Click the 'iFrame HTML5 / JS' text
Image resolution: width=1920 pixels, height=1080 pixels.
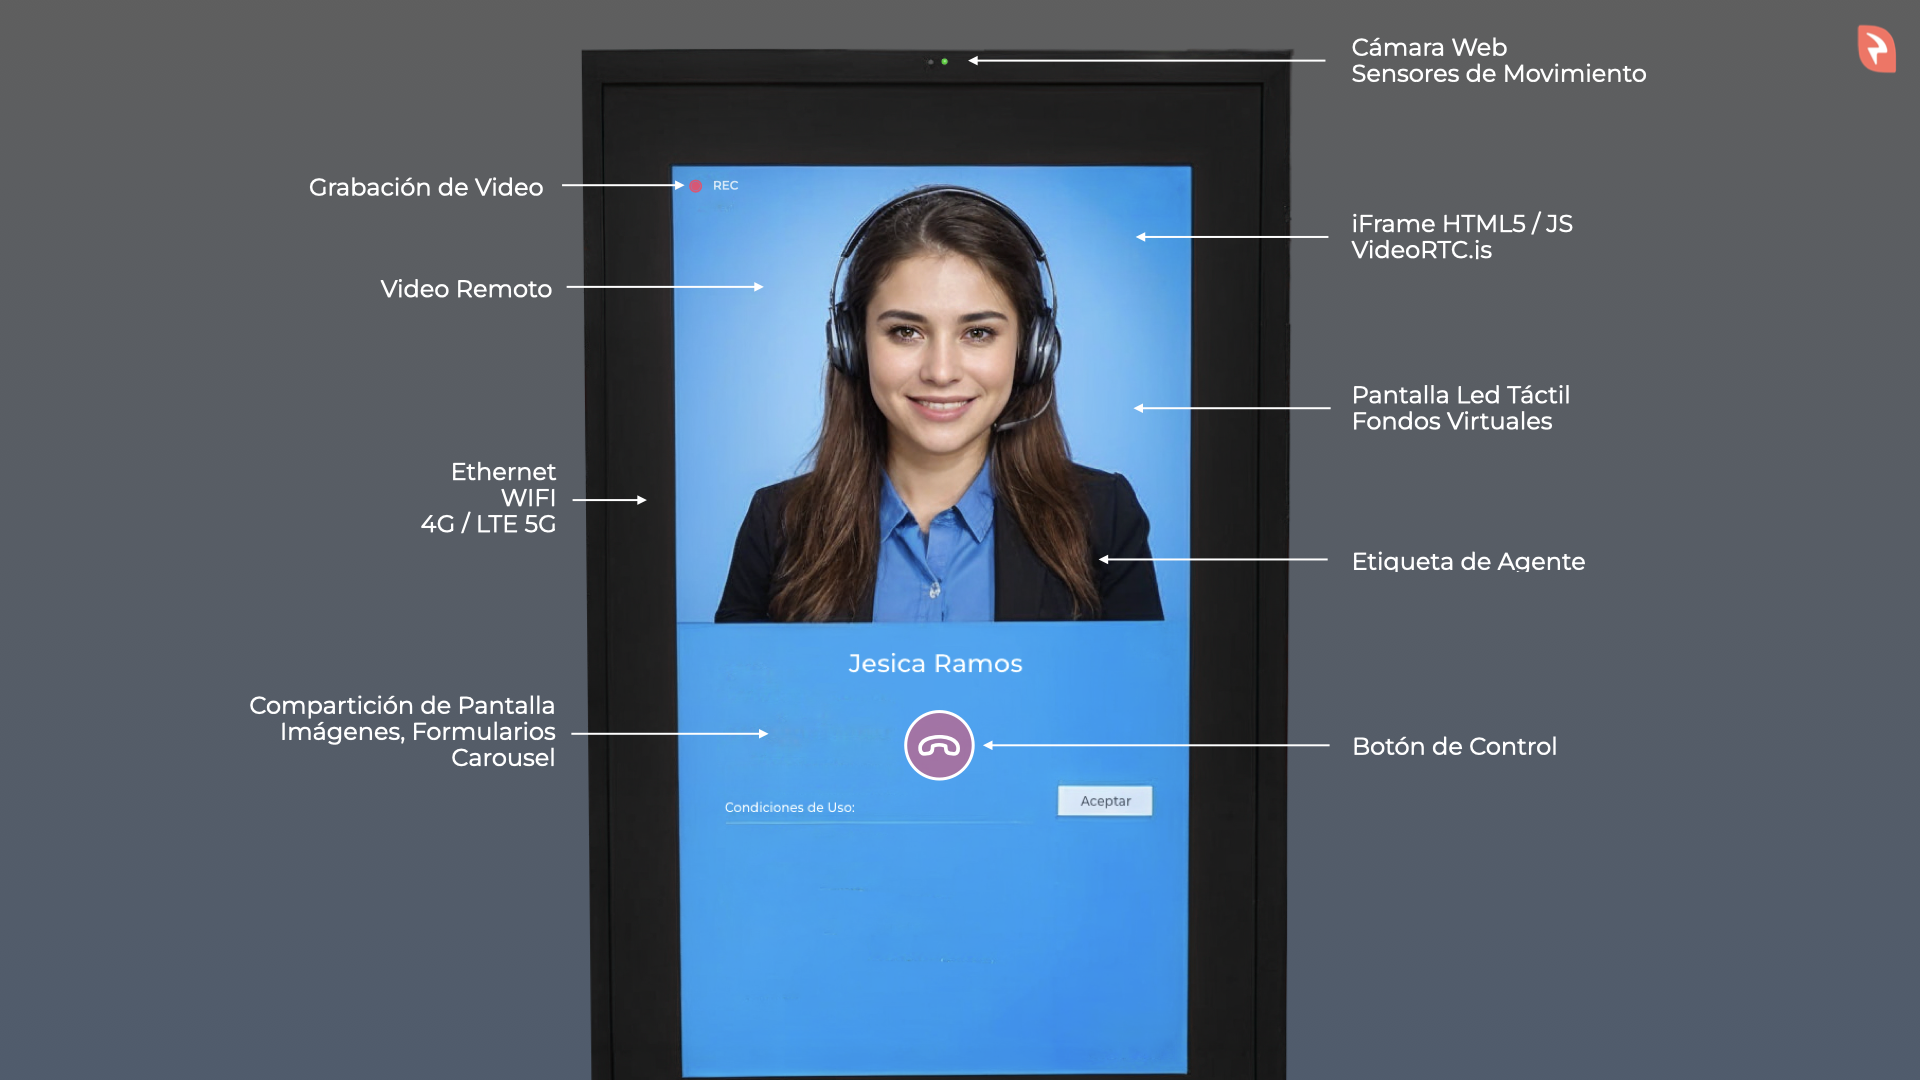click(1462, 224)
